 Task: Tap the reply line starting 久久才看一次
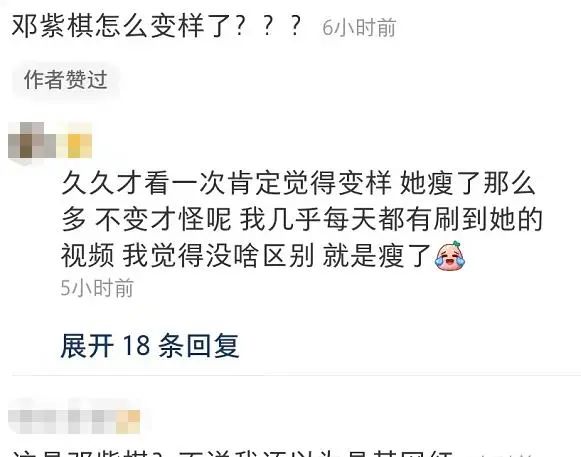pyautogui.click(x=298, y=183)
